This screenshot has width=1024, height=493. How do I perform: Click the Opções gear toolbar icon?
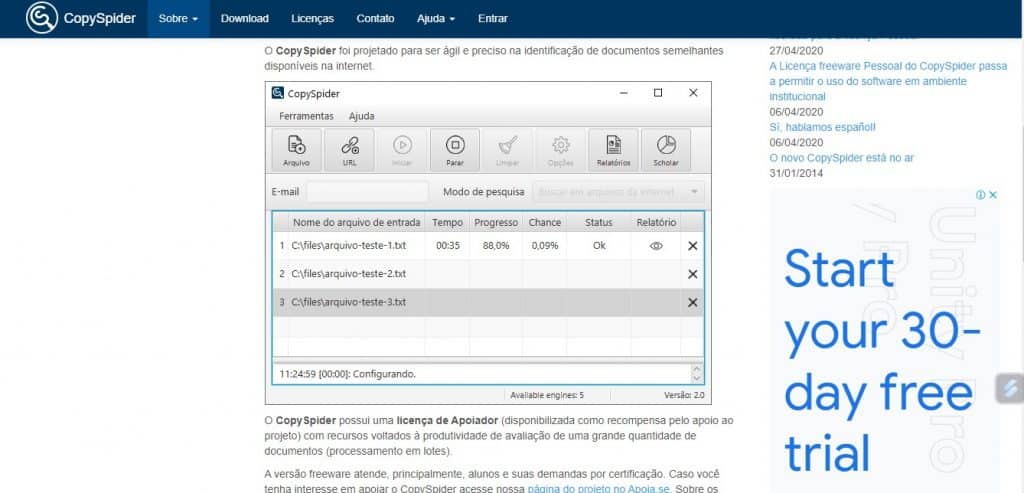[x=560, y=150]
